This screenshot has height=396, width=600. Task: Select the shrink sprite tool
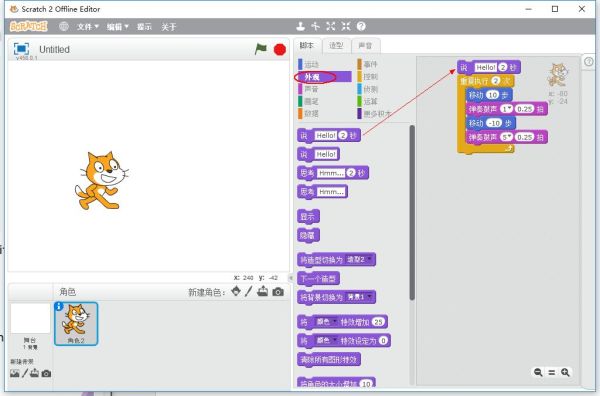click(346, 26)
